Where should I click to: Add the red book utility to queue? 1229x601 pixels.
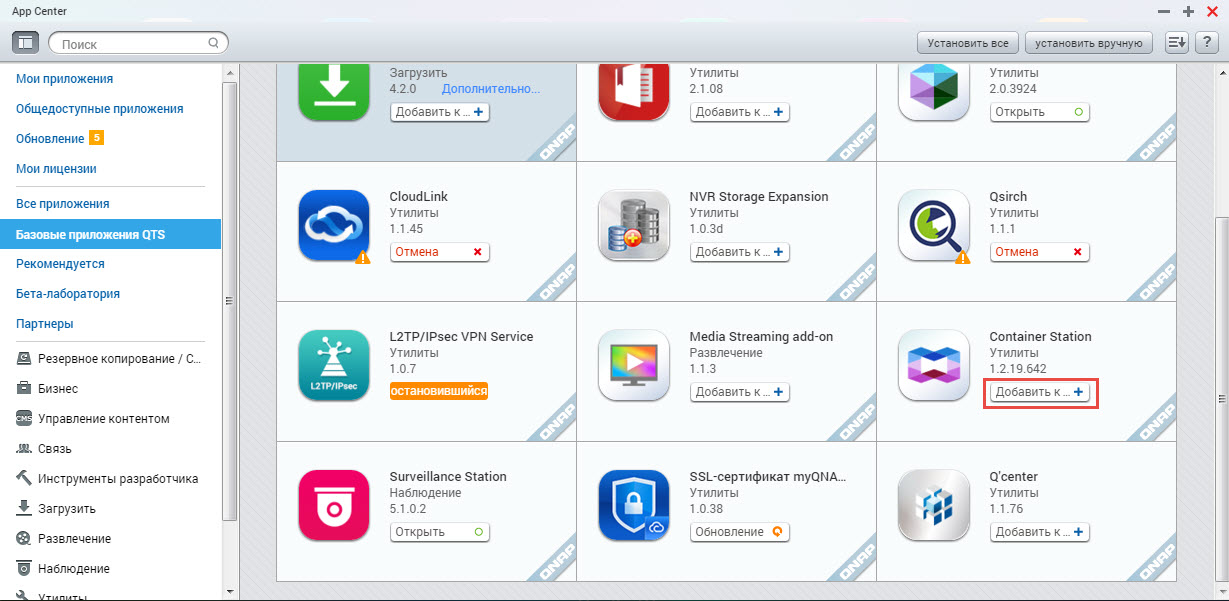coord(740,112)
